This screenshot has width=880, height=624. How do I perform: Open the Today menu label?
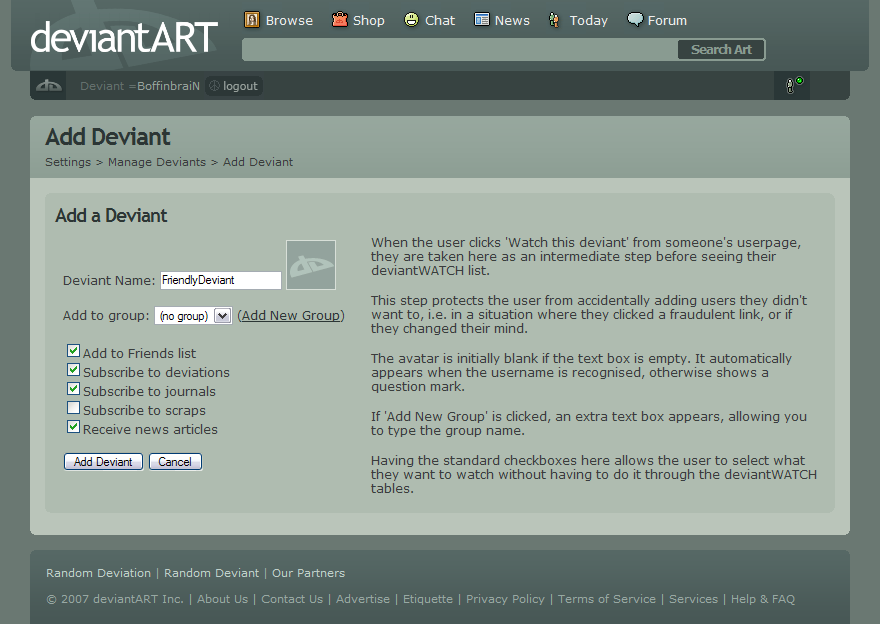(589, 20)
